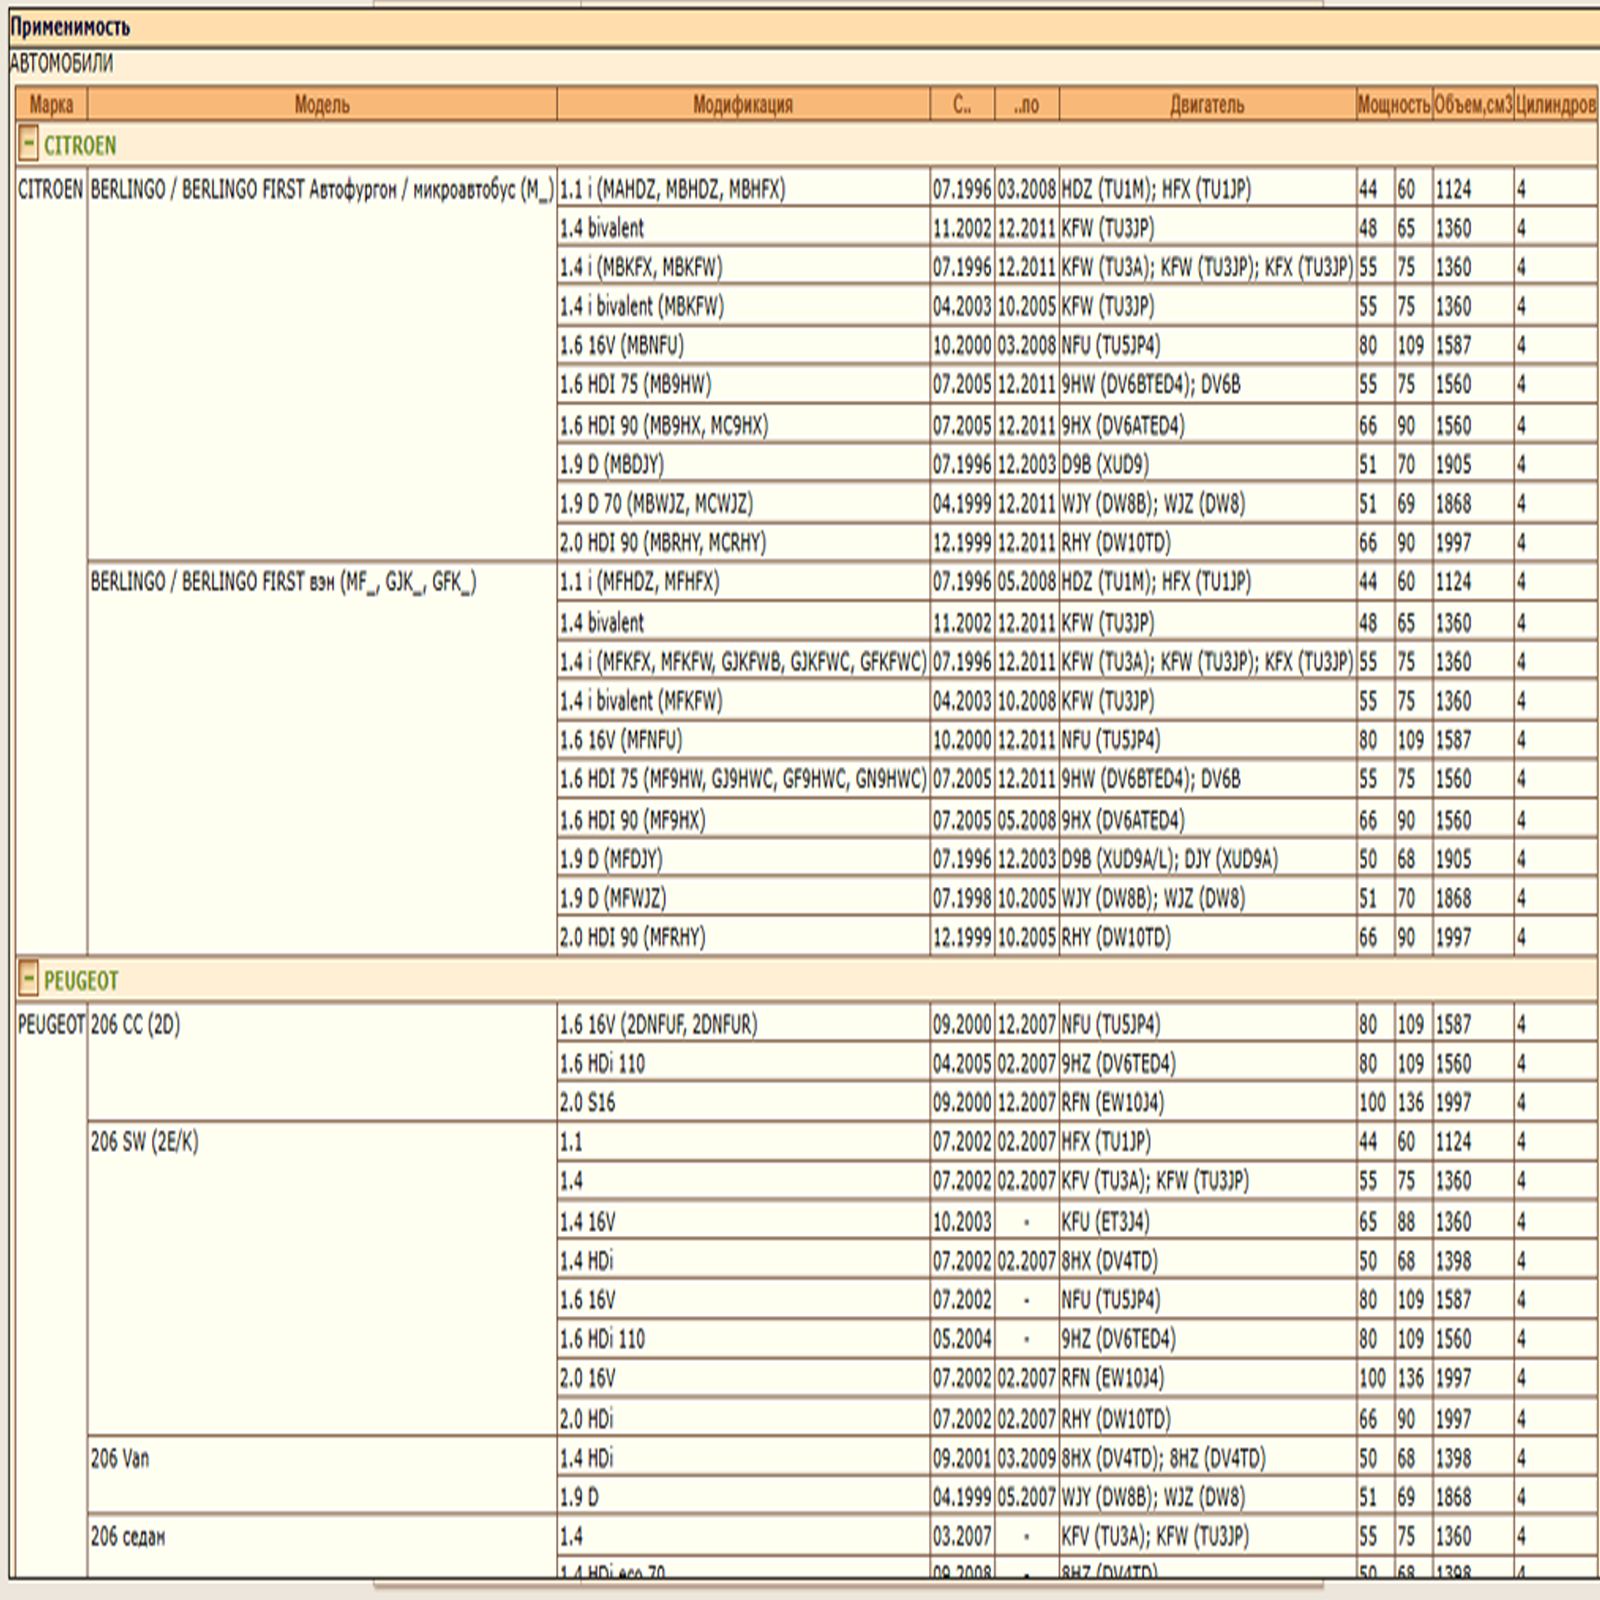The height and width of the screenshot is (1600, 1600).
Task: Select the CITROEN group title
Action: point(80,146)
